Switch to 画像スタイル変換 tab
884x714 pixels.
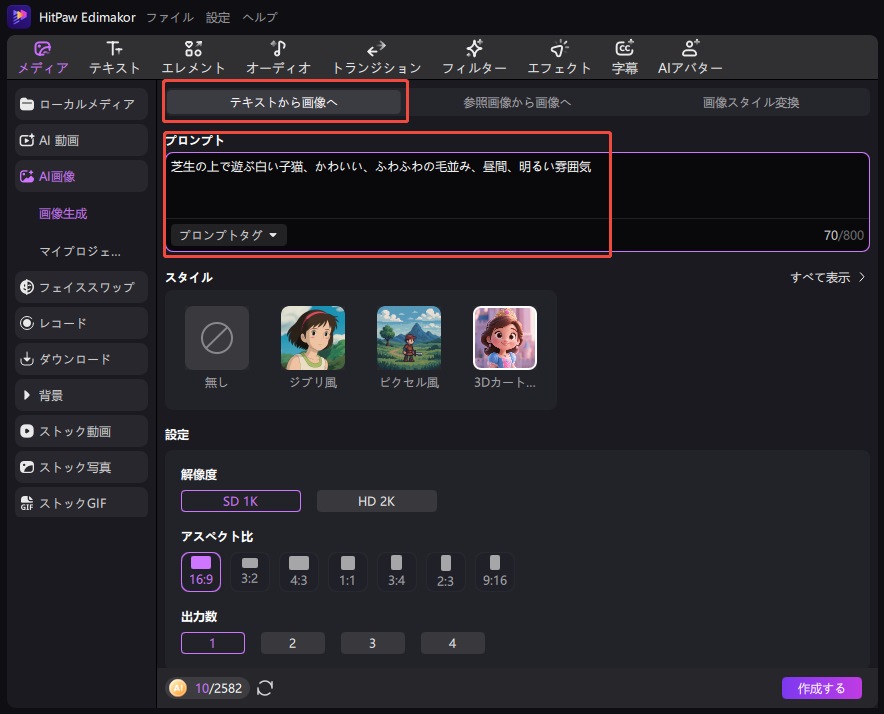click(x=751, y=102)
